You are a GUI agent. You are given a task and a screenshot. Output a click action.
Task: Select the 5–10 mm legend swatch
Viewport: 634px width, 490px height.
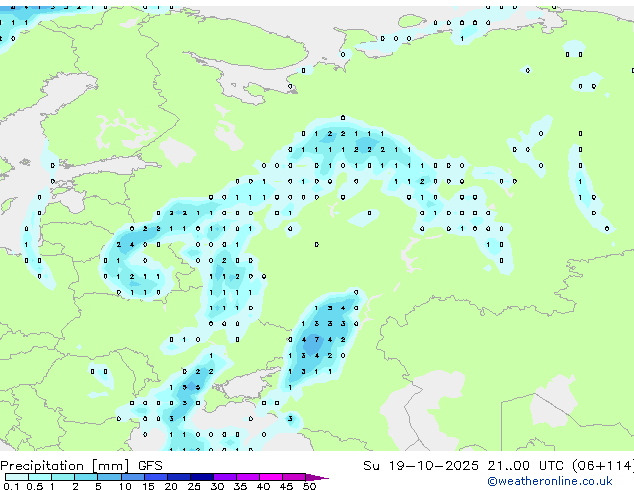(x=109, y=477)
